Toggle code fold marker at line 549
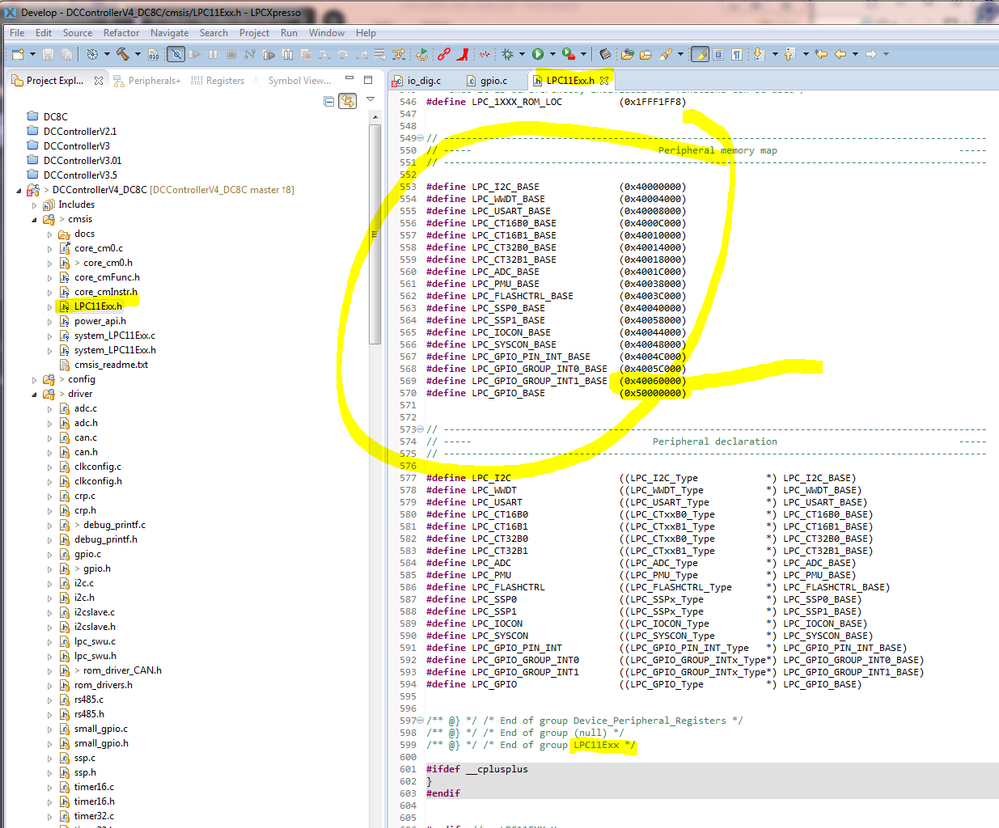 click(420, 138)
